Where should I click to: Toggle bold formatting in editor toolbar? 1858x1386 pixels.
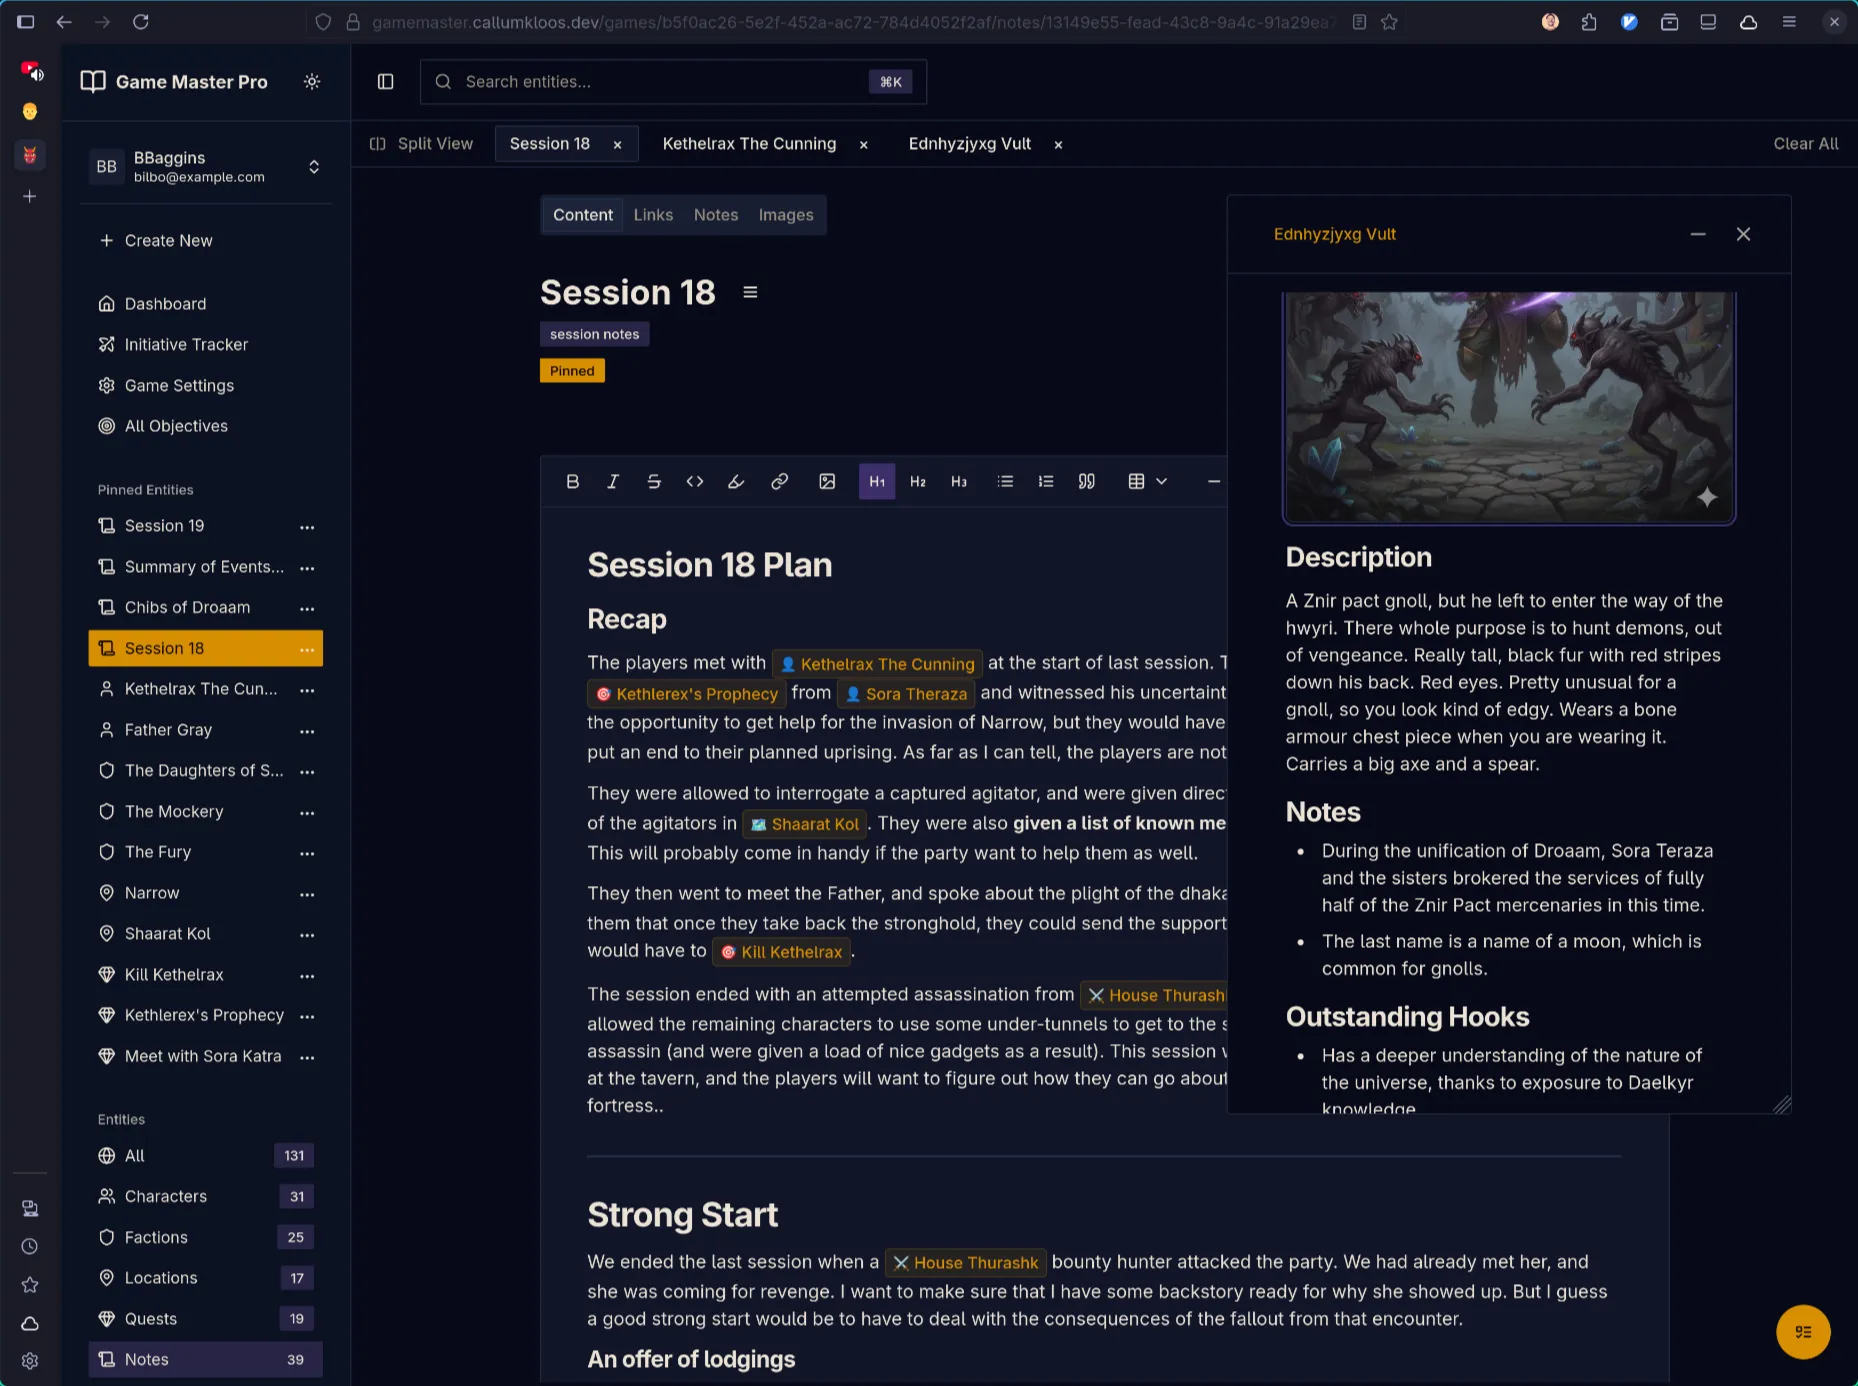tap(572, 482)
